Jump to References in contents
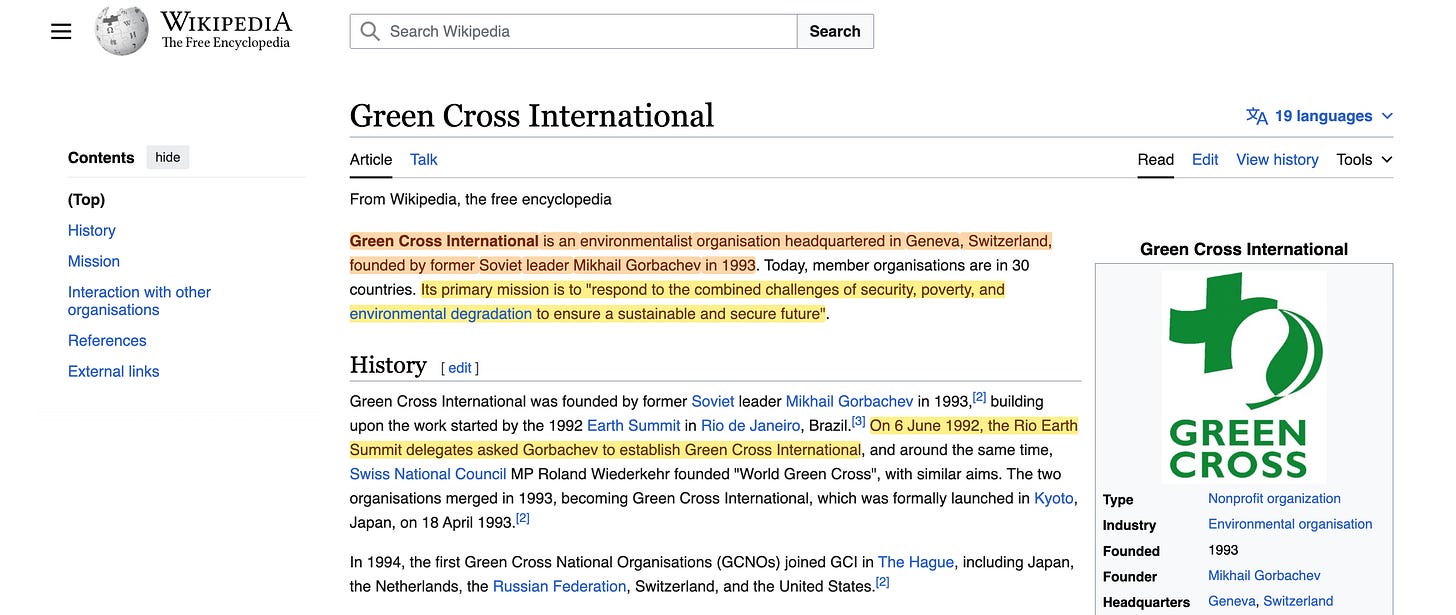 pyautogui.click(x=107, y=340)
